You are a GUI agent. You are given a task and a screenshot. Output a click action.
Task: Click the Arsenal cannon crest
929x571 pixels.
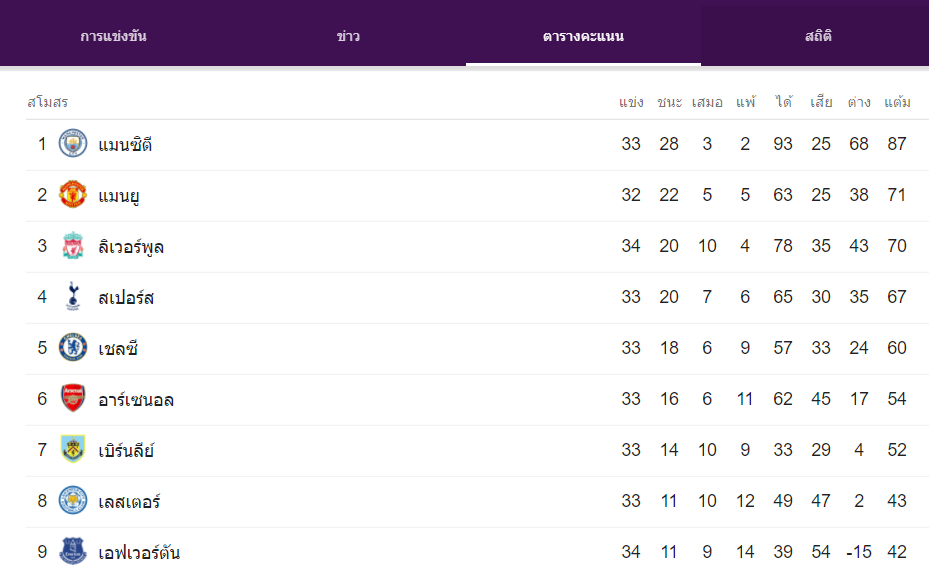point(73,398)
